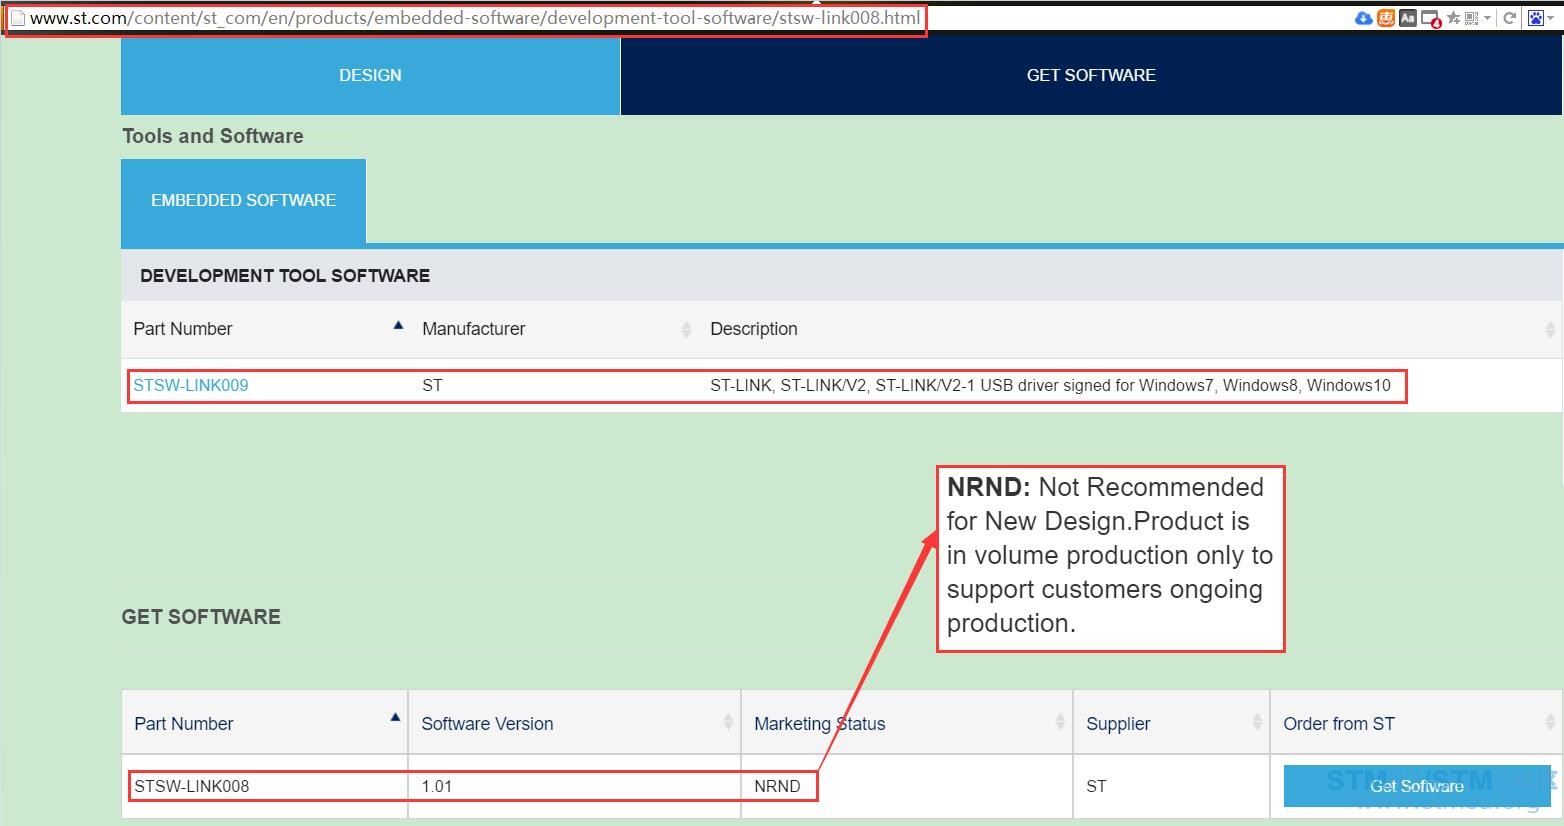Reload the page with the refresh icon
The height and width of the screenshot is (826, 1564).
point(1510,18)
